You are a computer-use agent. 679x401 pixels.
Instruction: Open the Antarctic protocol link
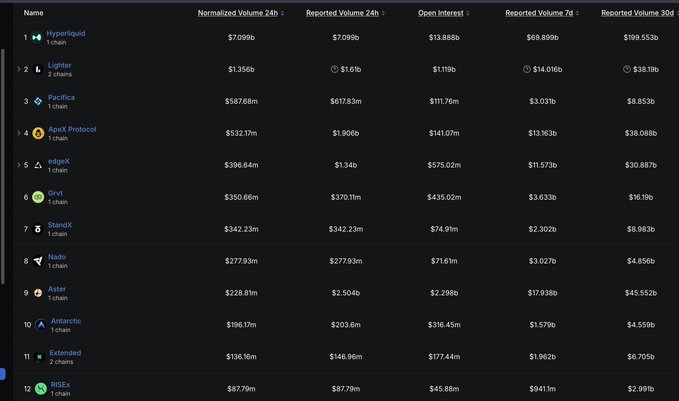click(x=66, y=321)
